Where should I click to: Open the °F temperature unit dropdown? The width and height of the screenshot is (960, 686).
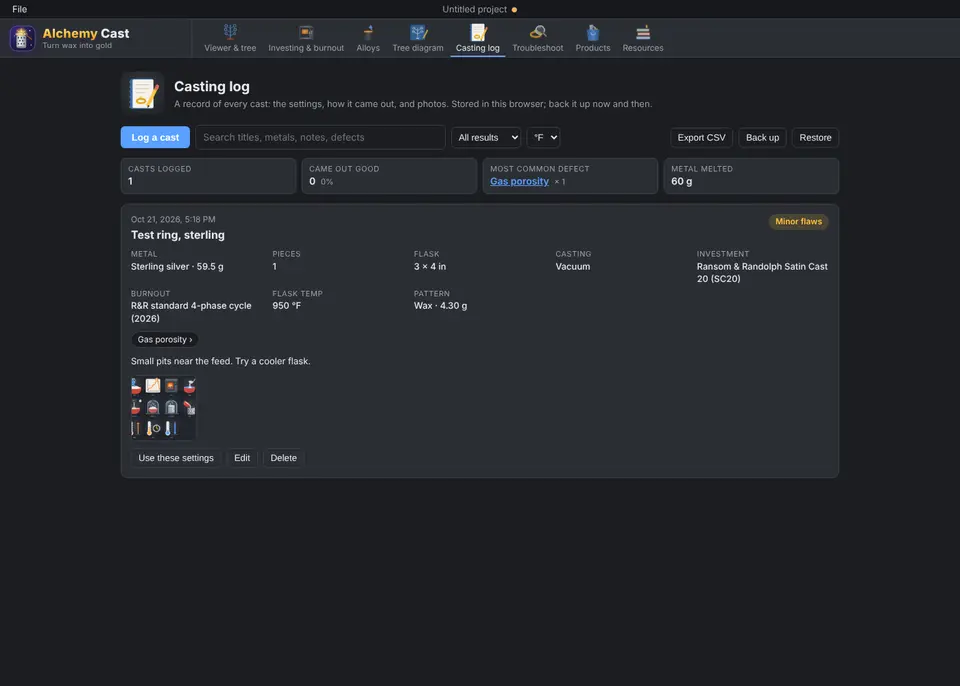coord(544,138)
